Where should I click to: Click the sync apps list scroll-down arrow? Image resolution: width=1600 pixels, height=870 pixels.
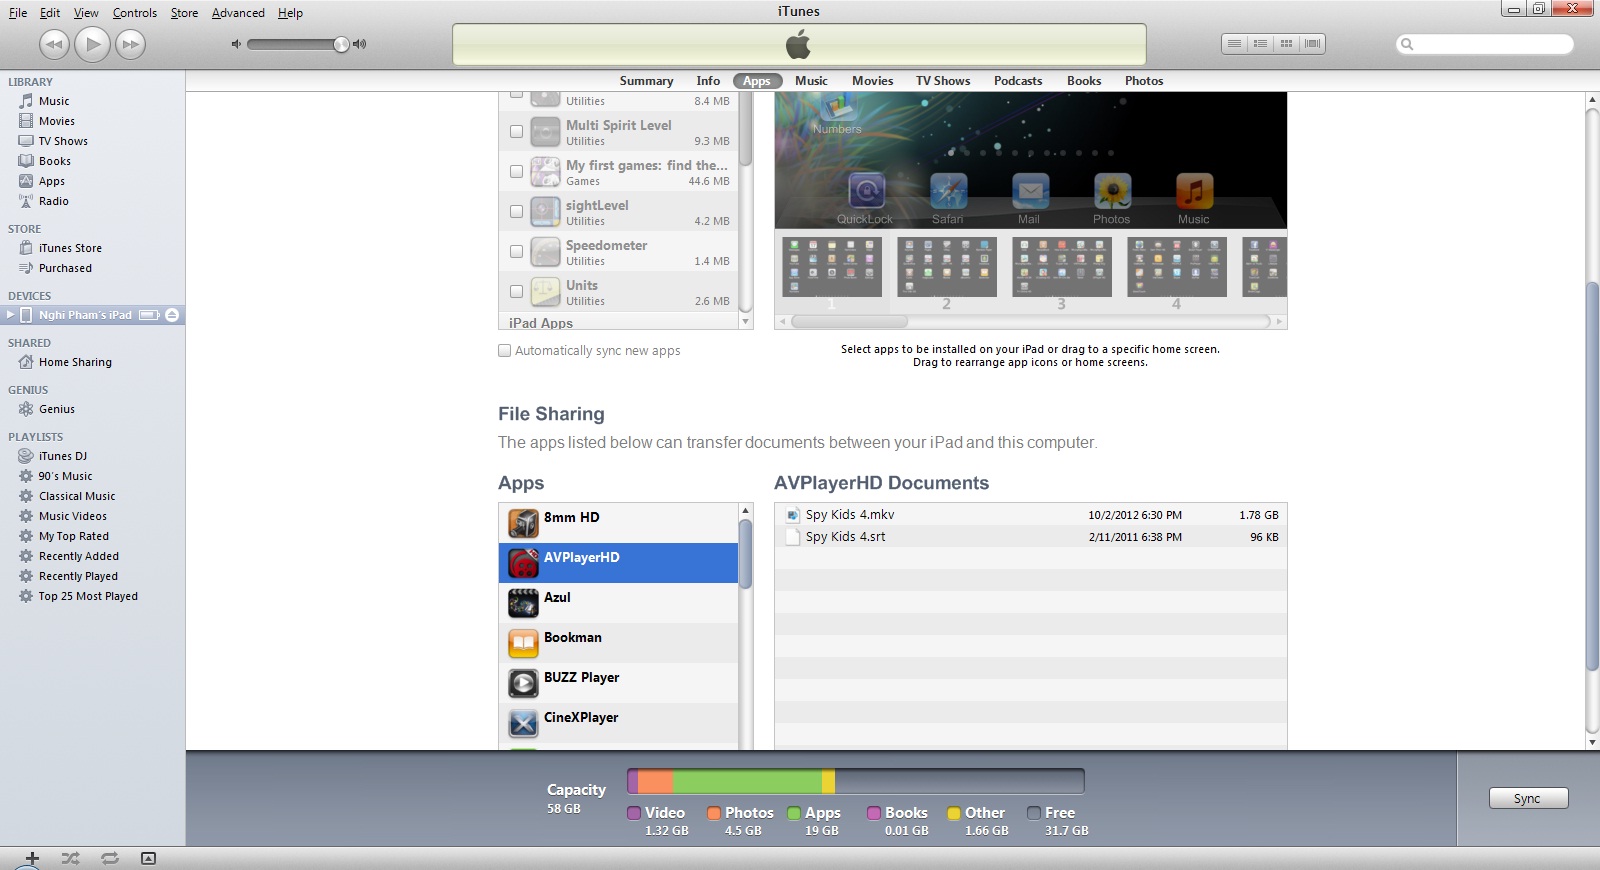(745, 322)
